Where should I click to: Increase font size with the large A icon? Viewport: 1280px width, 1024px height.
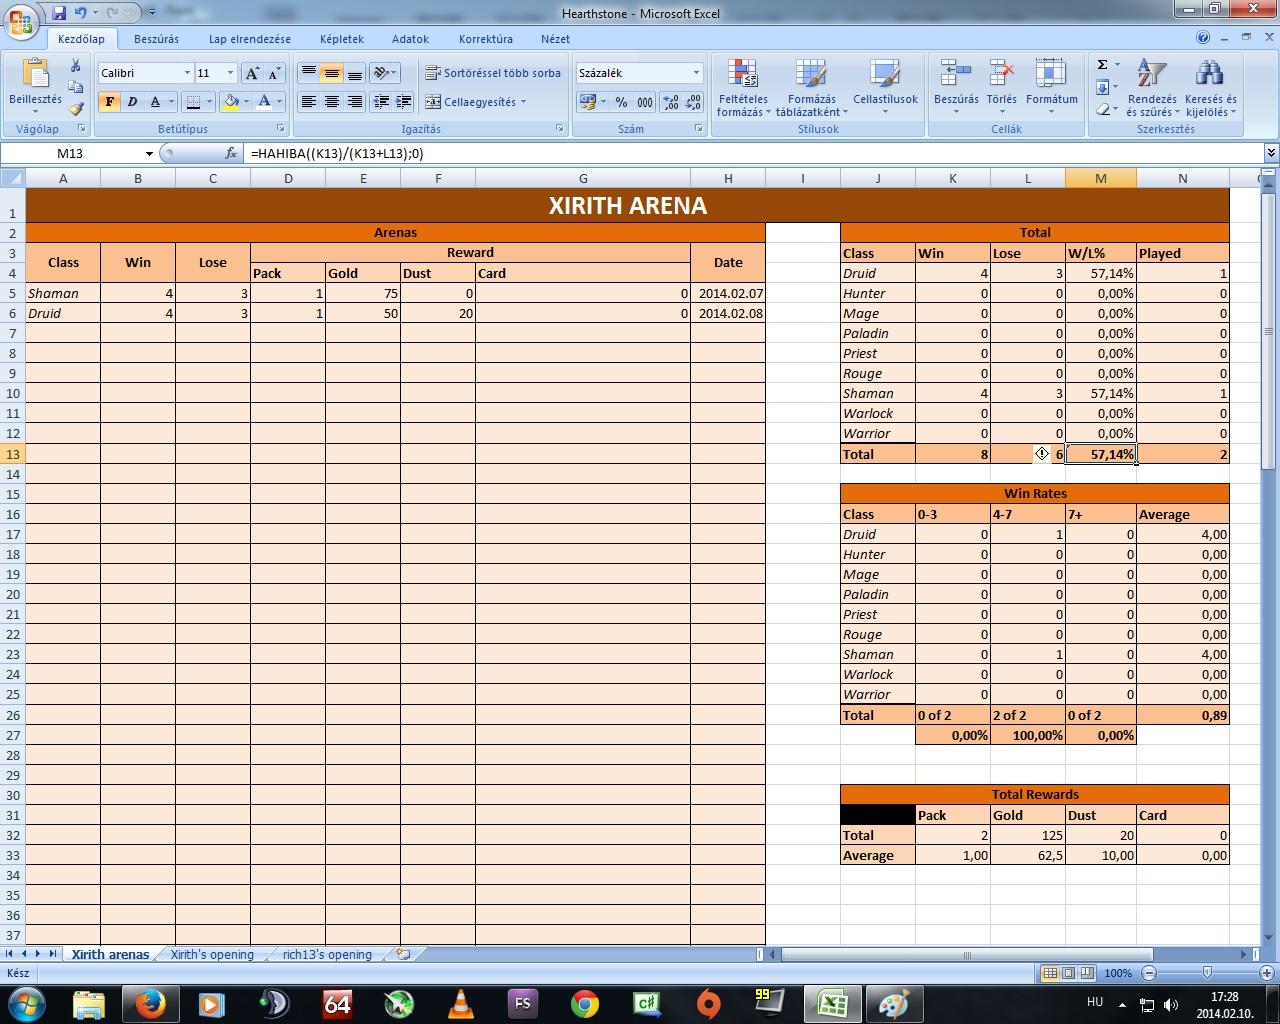pyautogui.click(x=253, y=73)
